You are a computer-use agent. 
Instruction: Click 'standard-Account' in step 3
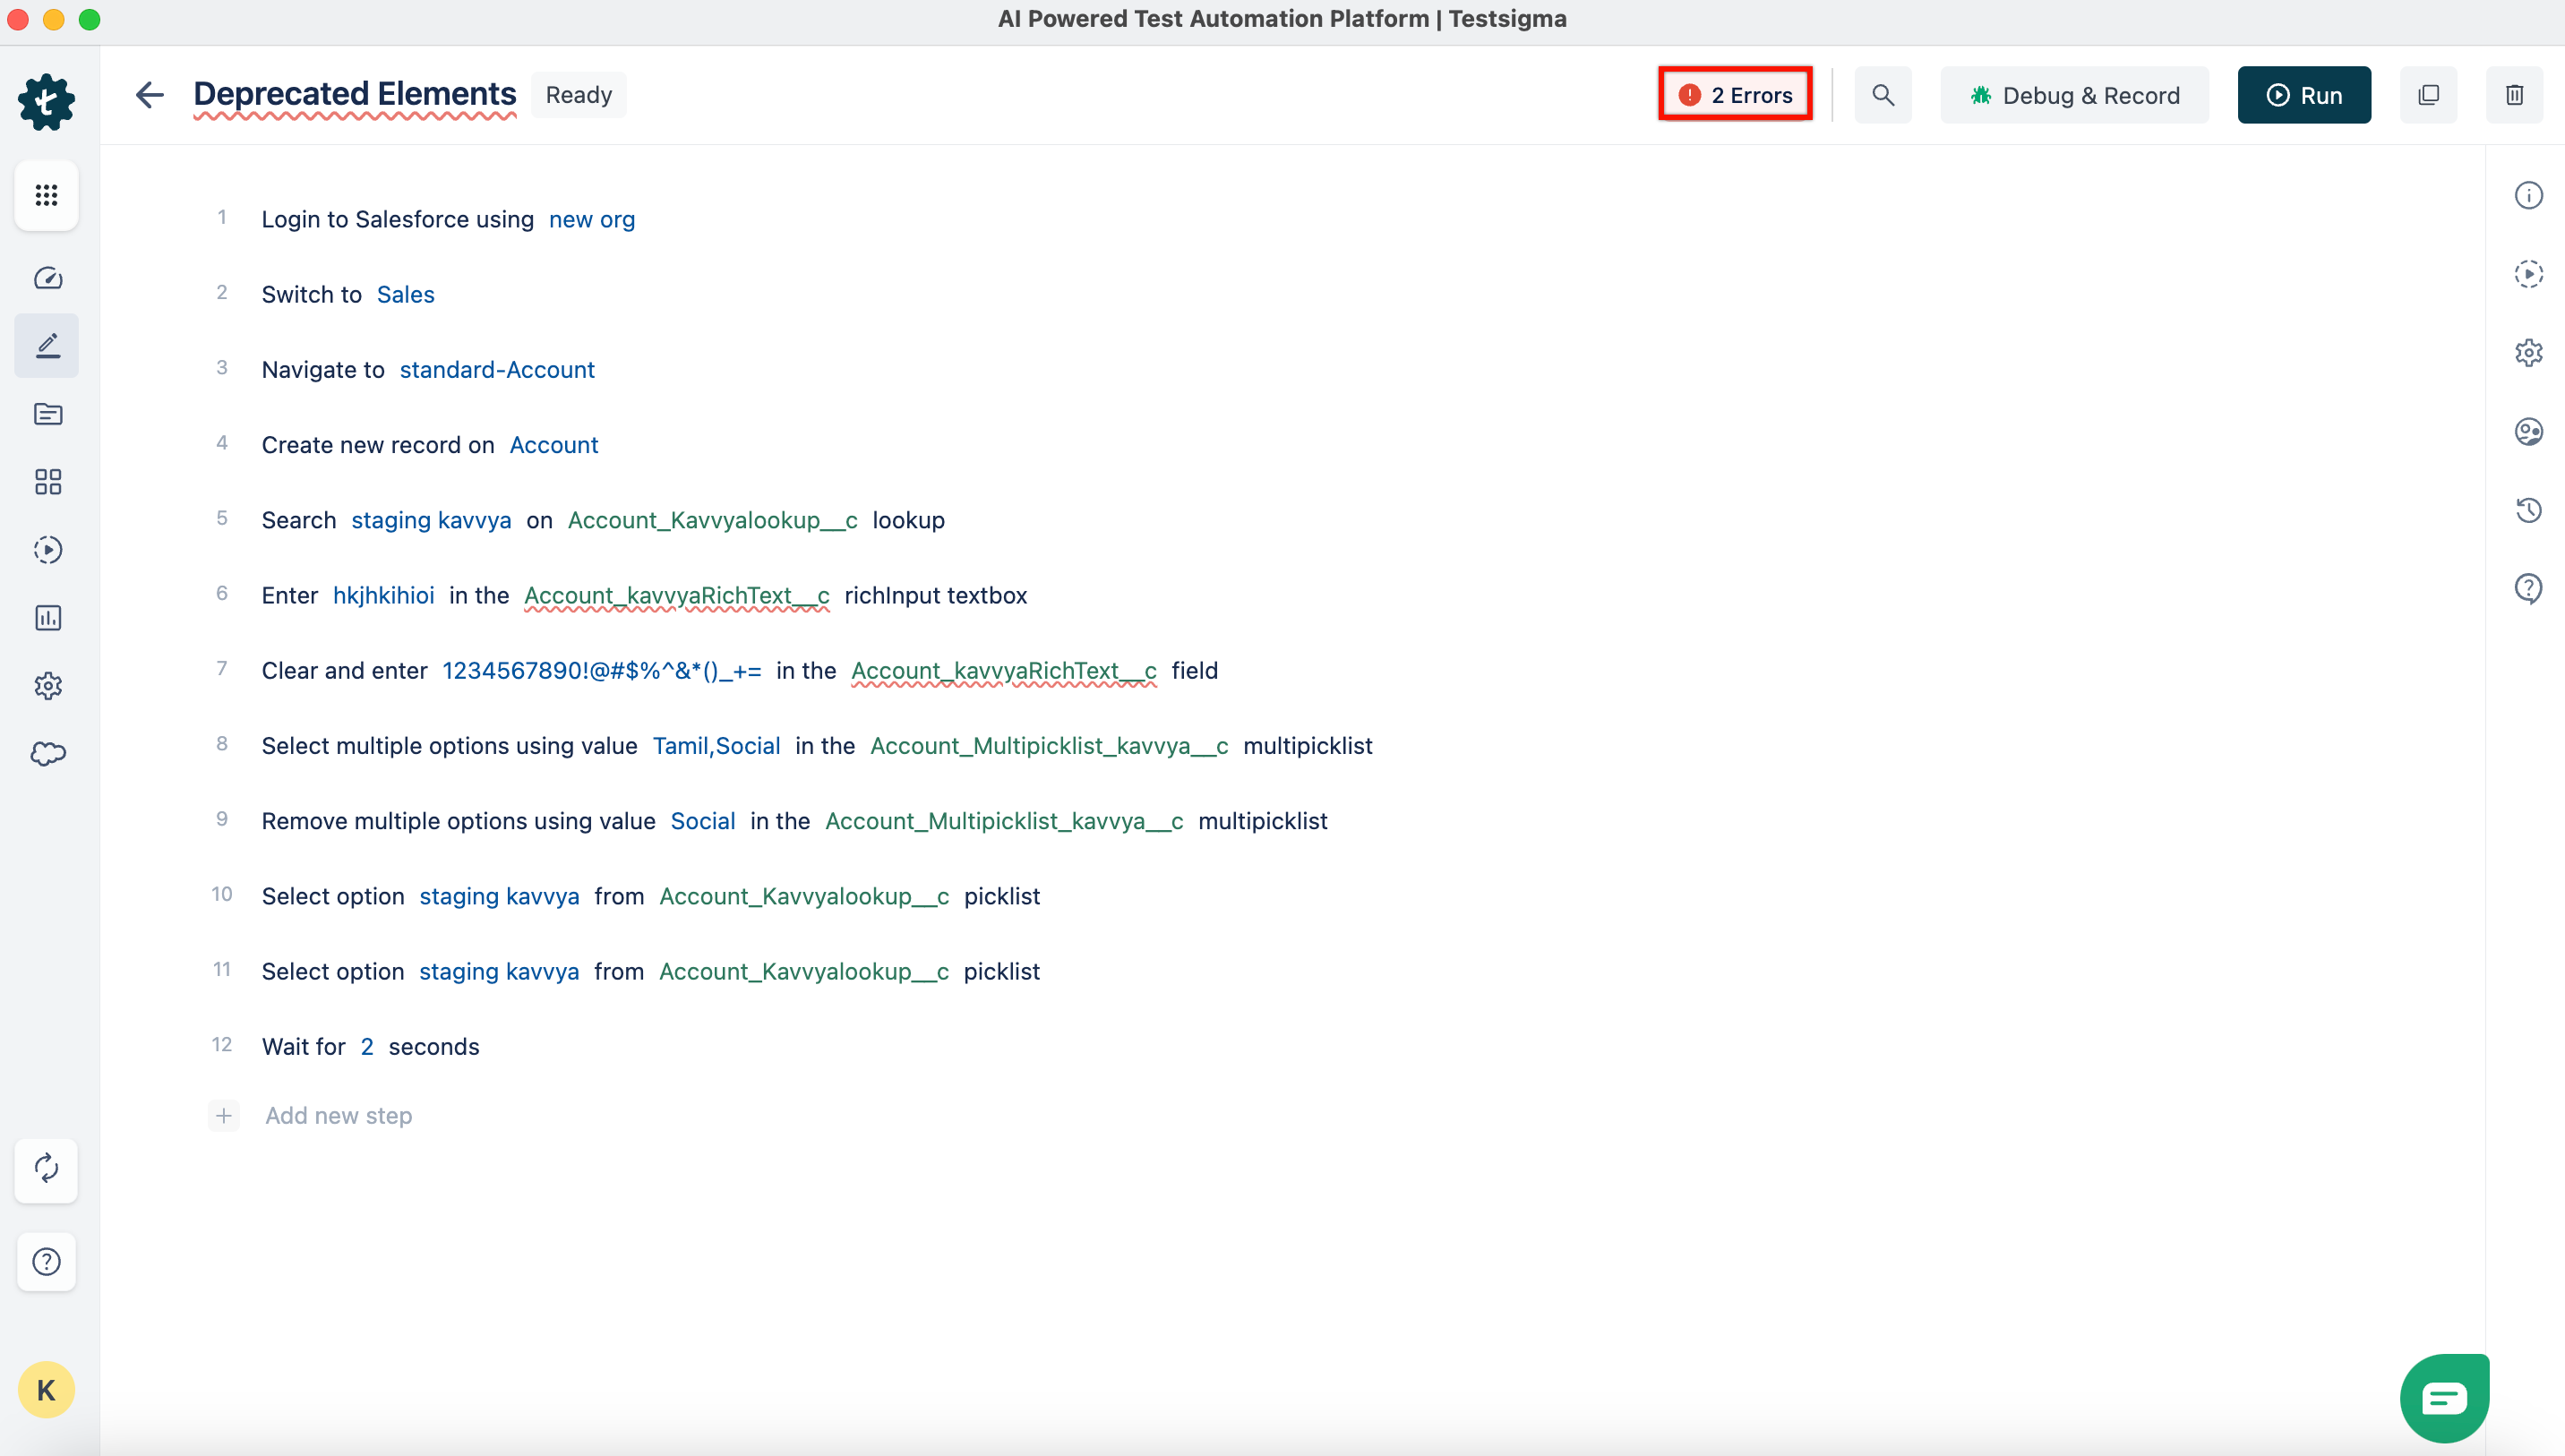click(x=497, y=370)
